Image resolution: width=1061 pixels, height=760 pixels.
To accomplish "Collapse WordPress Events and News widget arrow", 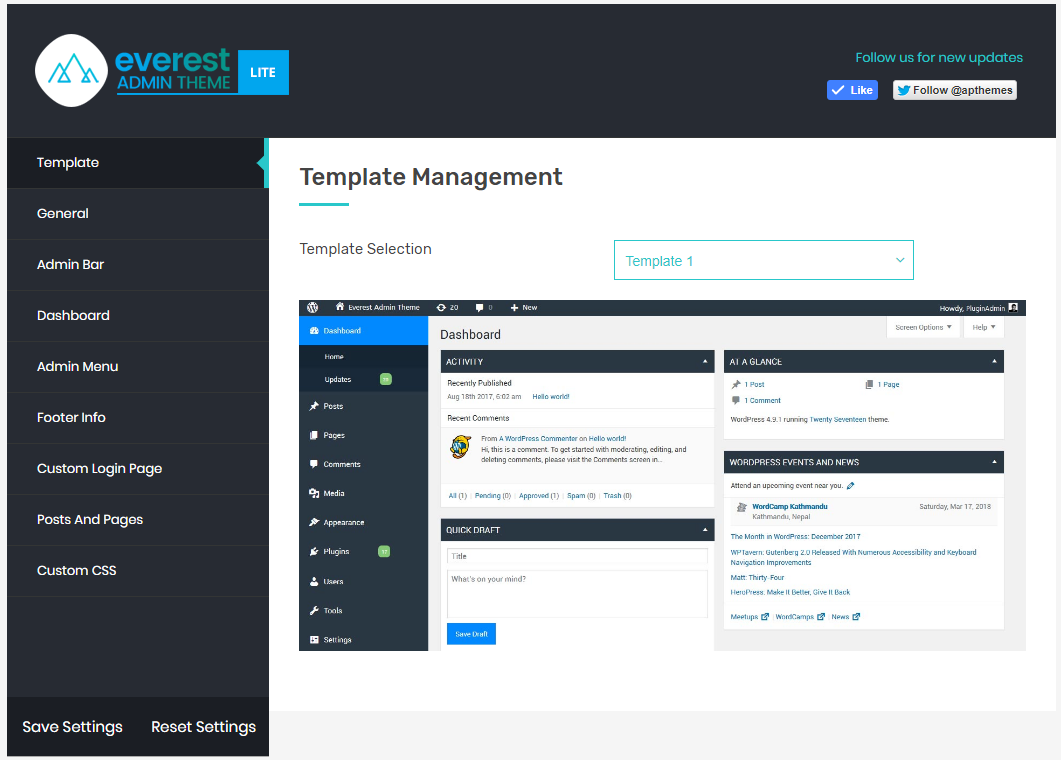I will click(994, 462).
